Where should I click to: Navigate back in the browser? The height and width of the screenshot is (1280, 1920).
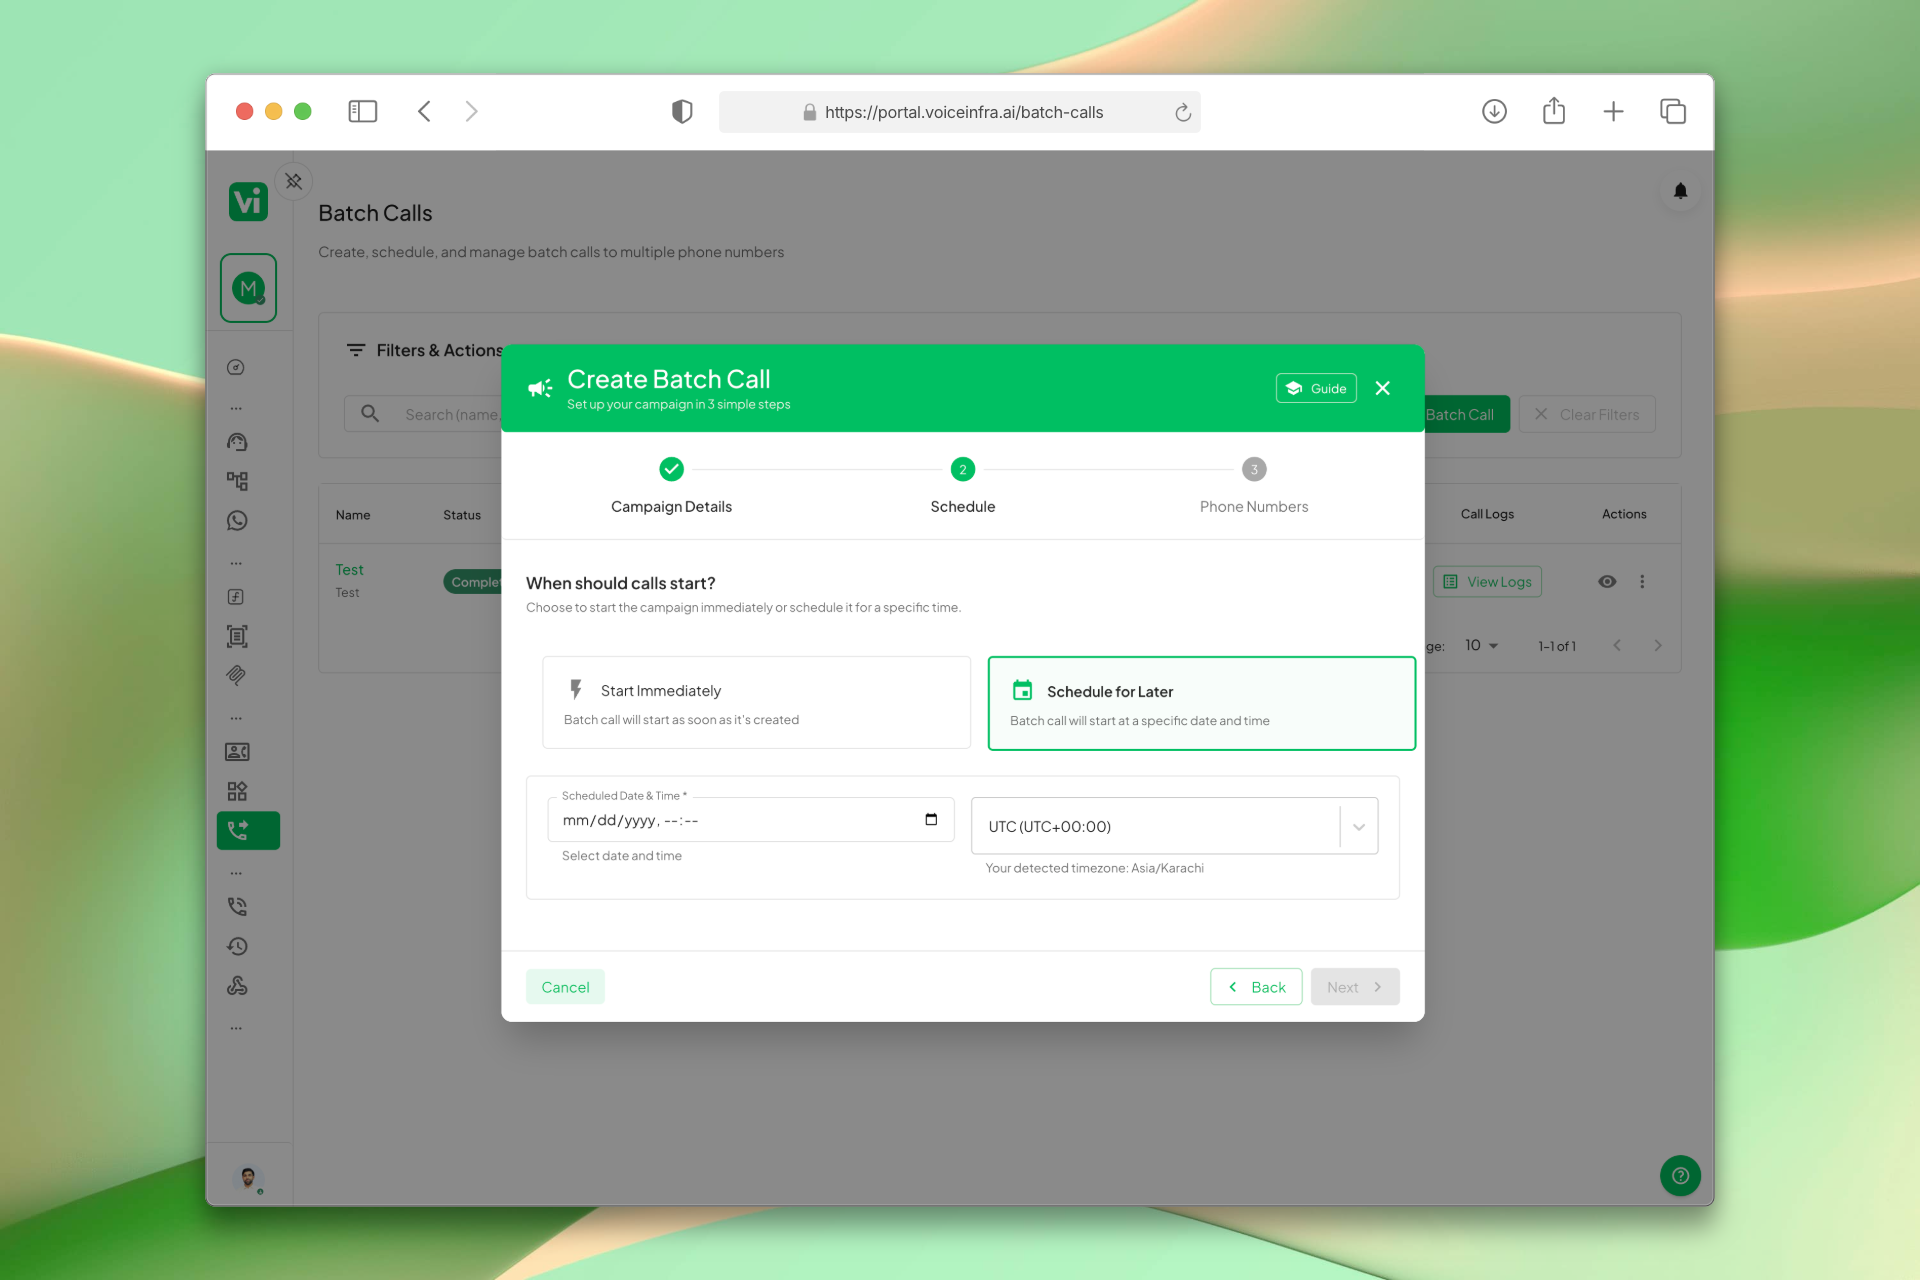[x=424, y=111]
